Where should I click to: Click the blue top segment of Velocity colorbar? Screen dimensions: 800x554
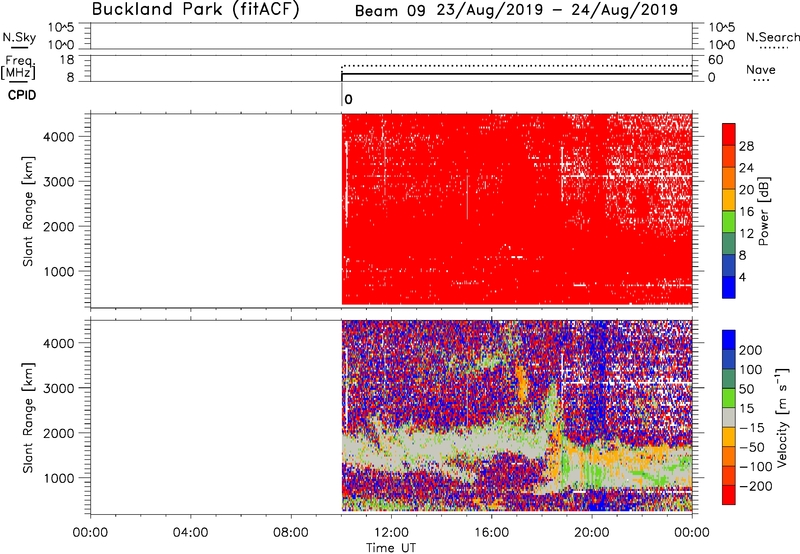click(x=729, y=340)
